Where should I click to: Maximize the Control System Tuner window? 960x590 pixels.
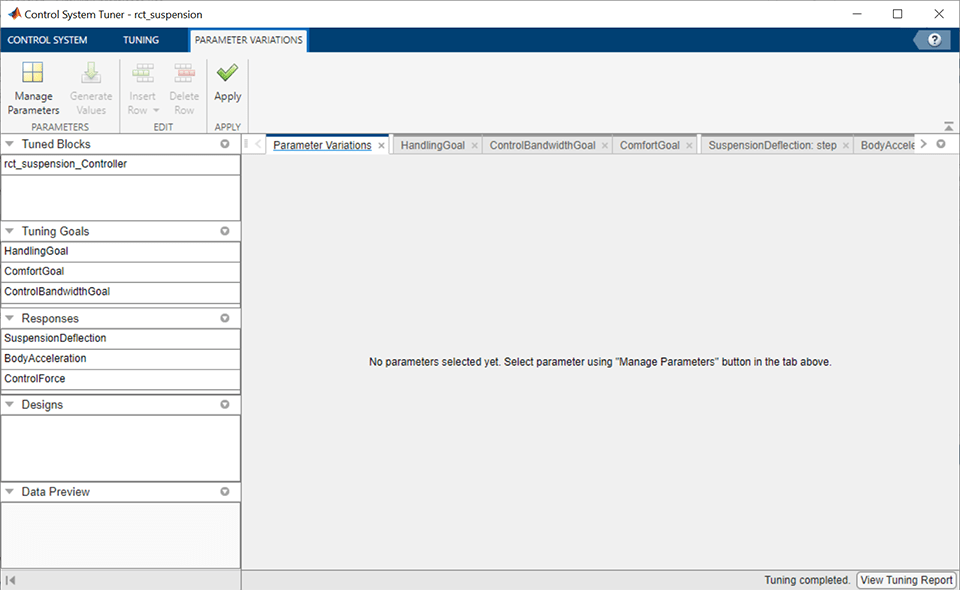click(x=898, y=13)
